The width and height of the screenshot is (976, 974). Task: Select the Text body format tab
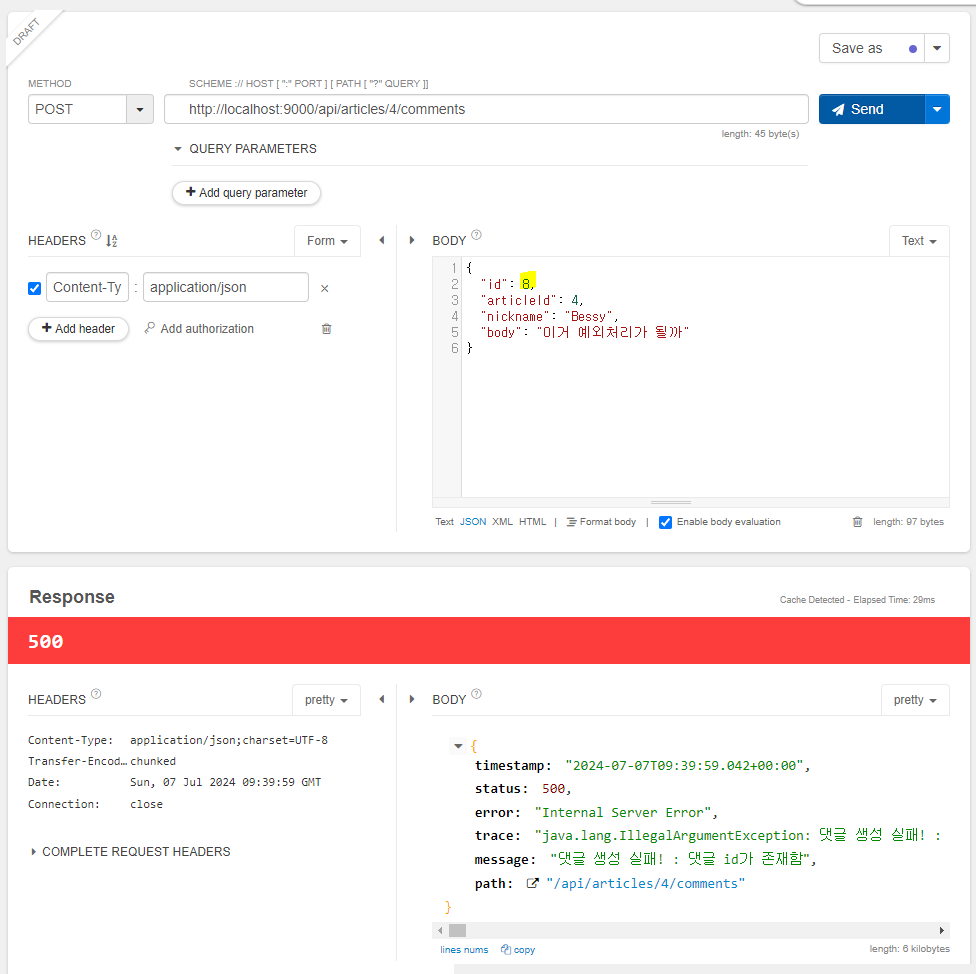(444, 522)
